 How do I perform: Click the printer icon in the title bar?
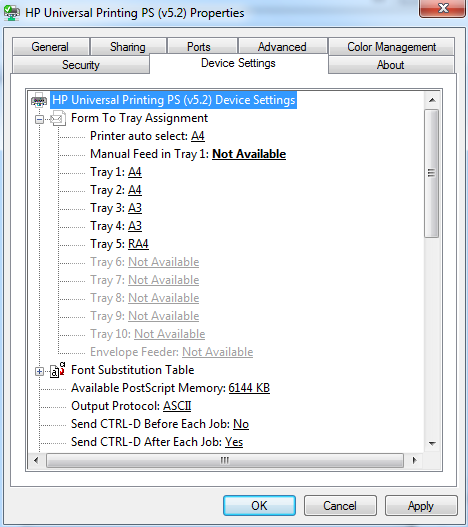pos(11,13)
